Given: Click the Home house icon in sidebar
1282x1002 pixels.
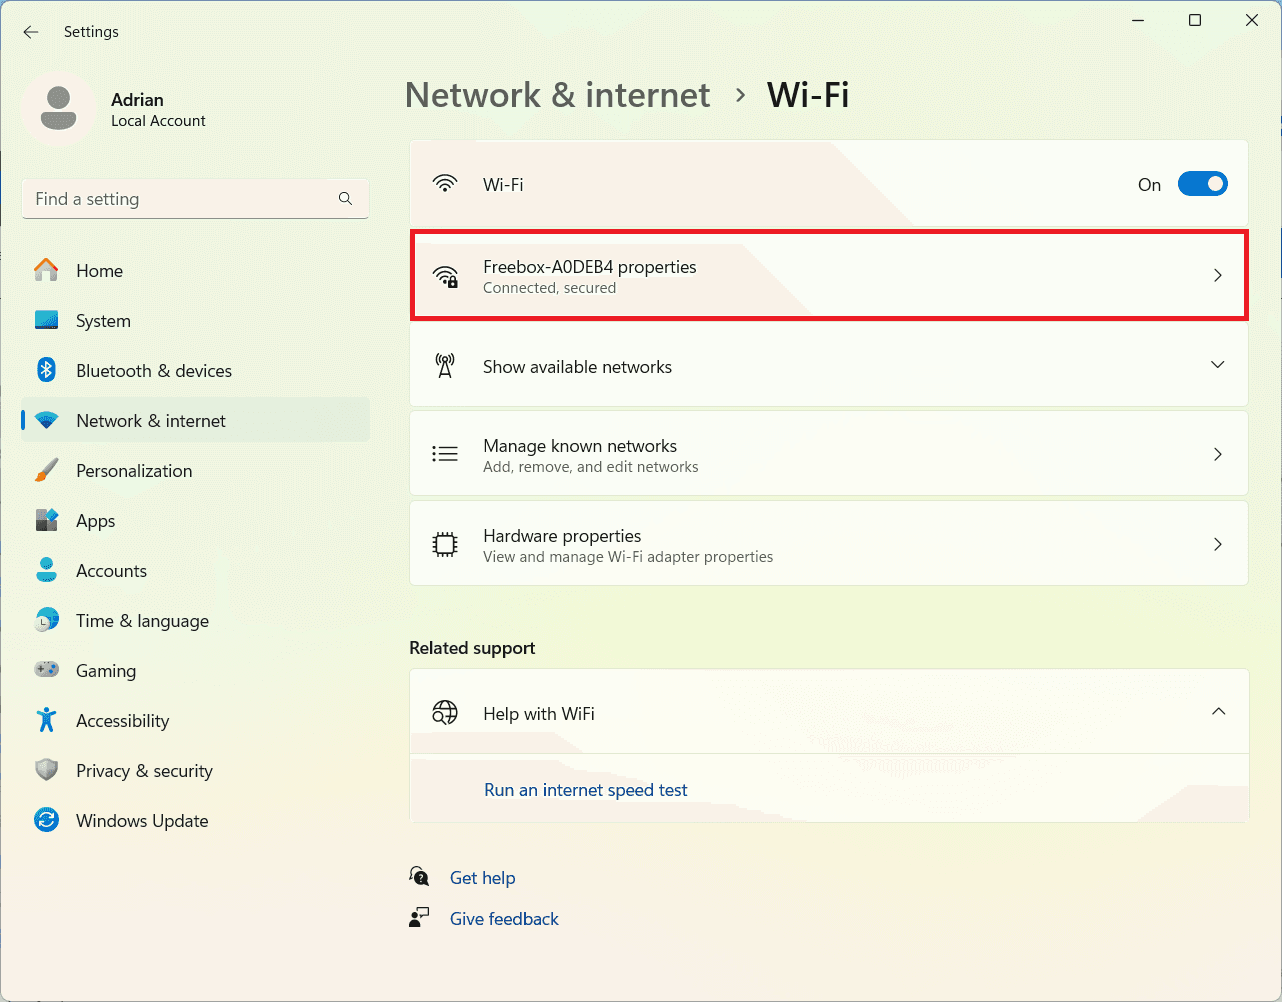Looking at the screenshot, I should coord(46,270).
